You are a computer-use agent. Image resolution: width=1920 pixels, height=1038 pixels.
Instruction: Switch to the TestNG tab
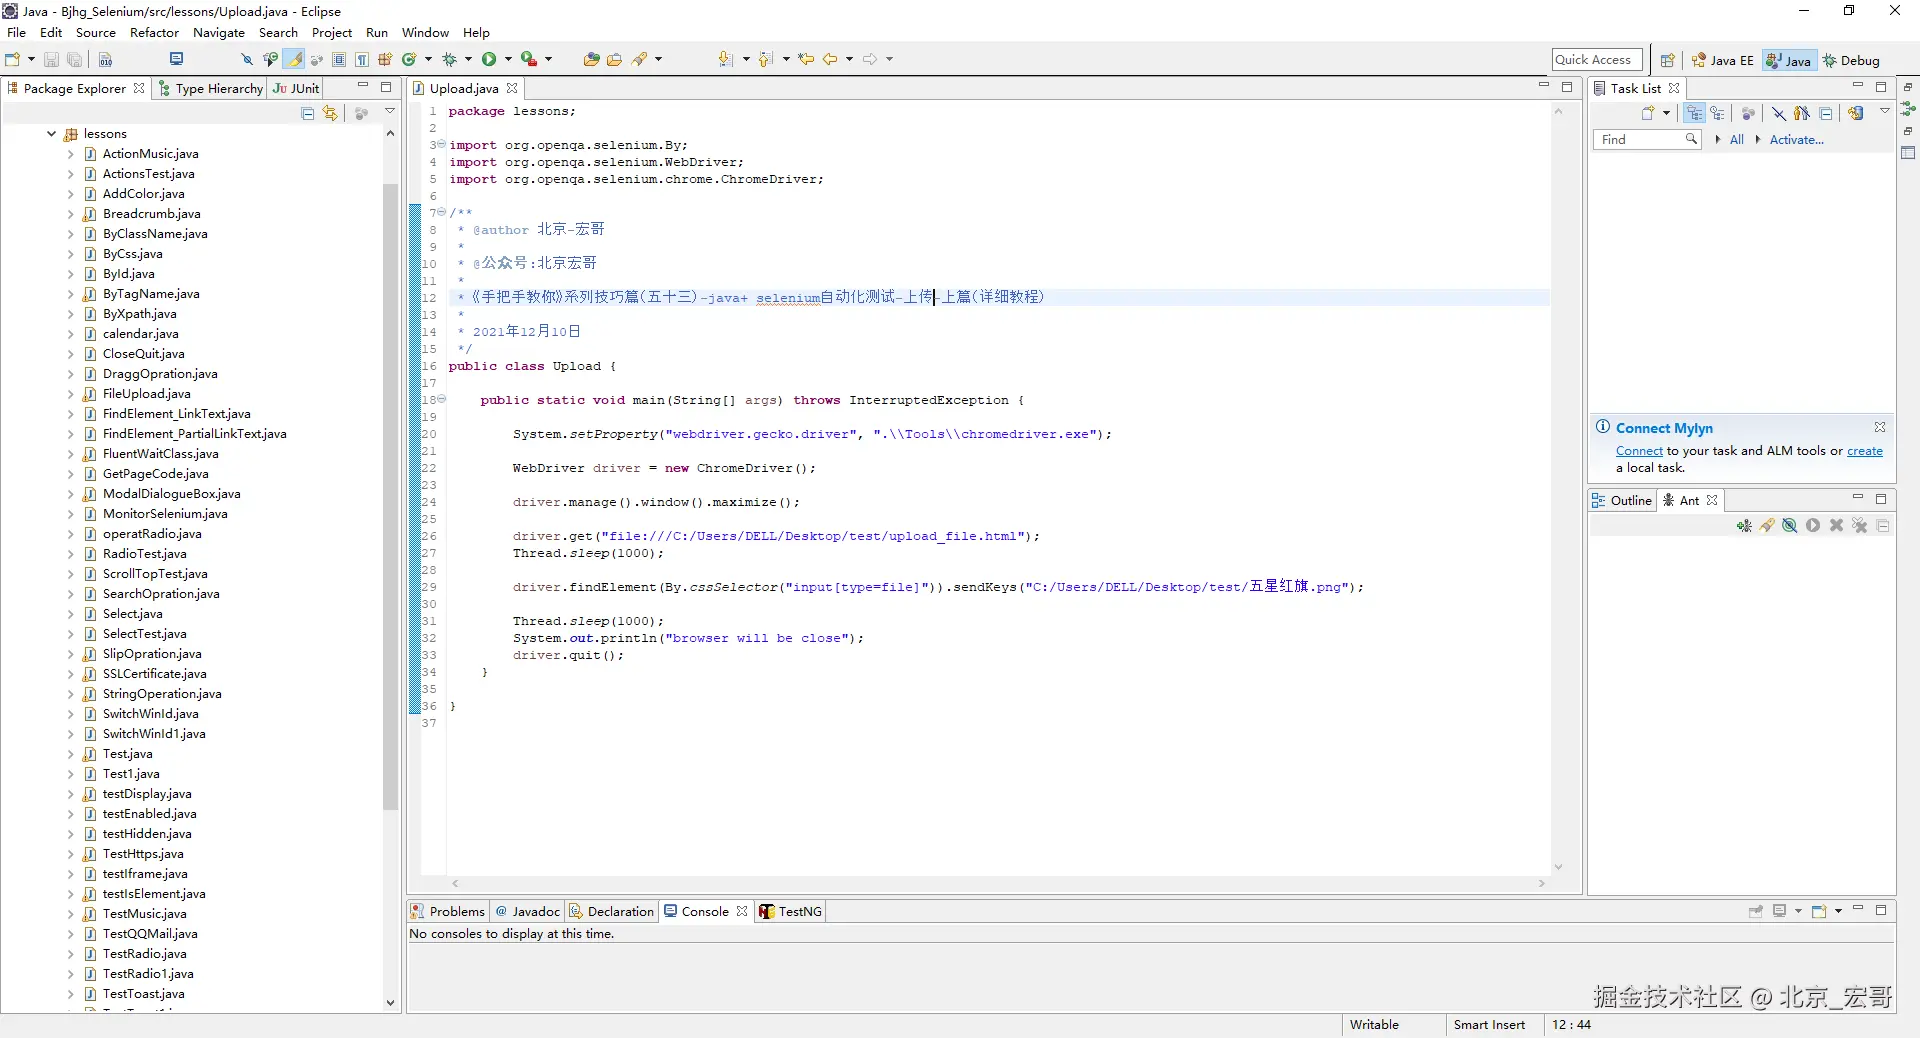tap(791, 911)
